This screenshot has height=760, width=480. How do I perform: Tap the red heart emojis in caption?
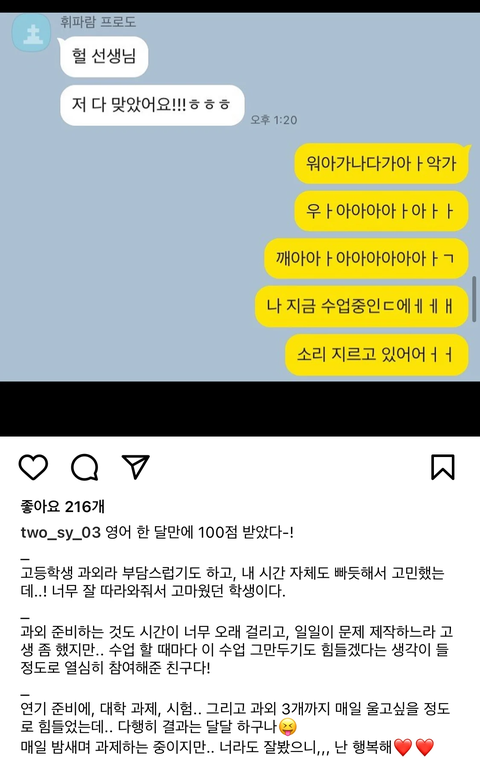(414, 747)
